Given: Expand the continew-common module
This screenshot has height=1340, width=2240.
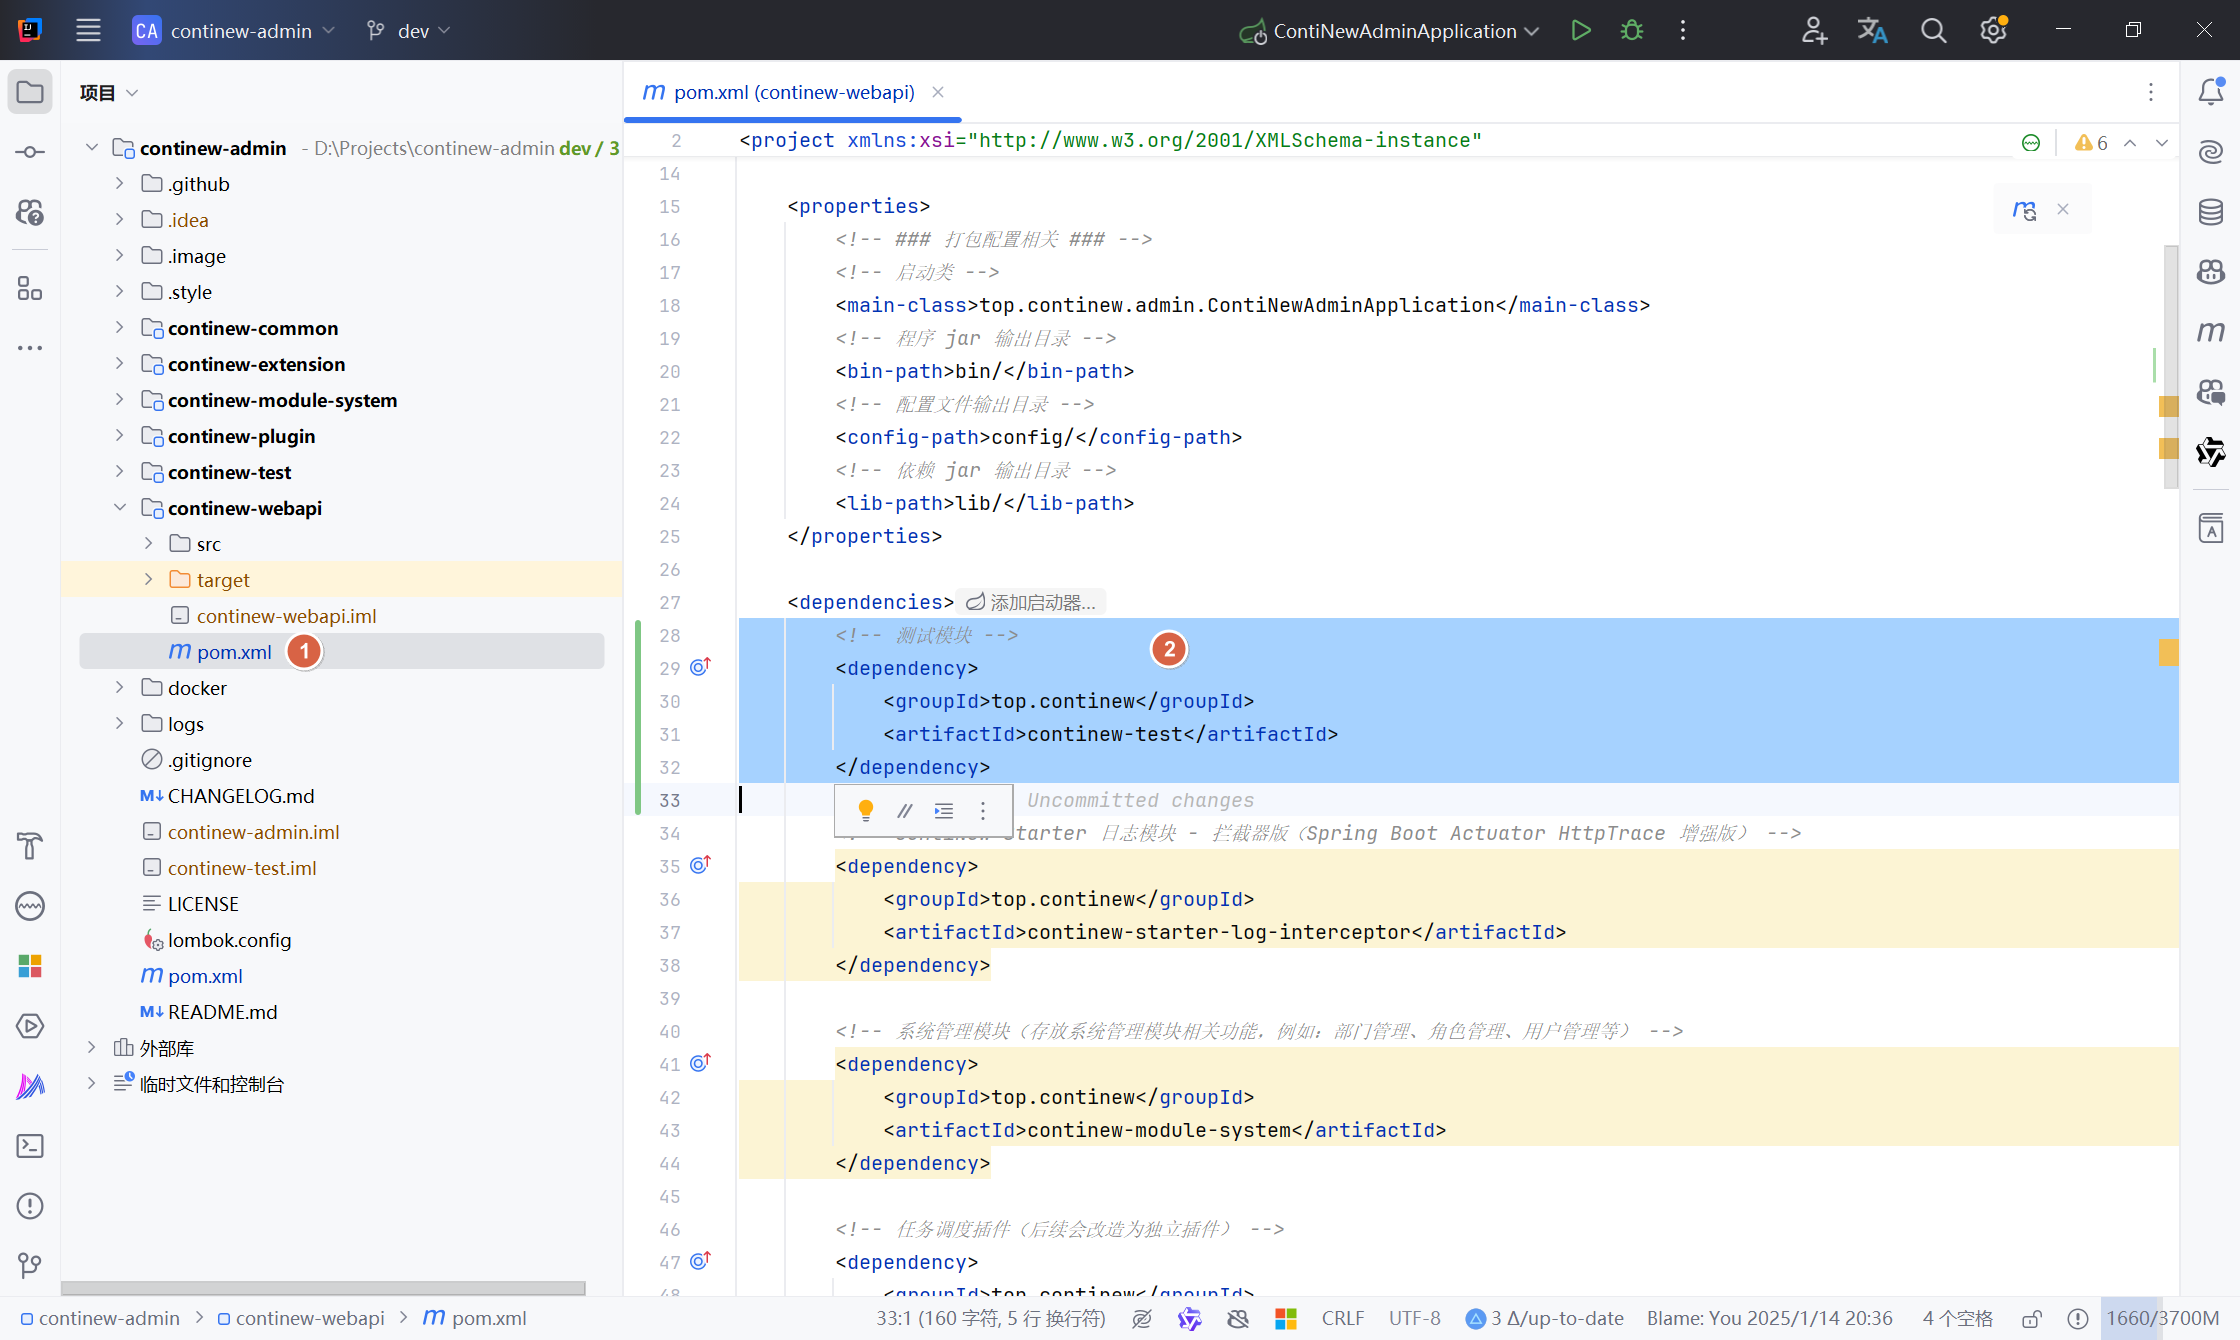Looking at the screenshot, I should [119, 327].
